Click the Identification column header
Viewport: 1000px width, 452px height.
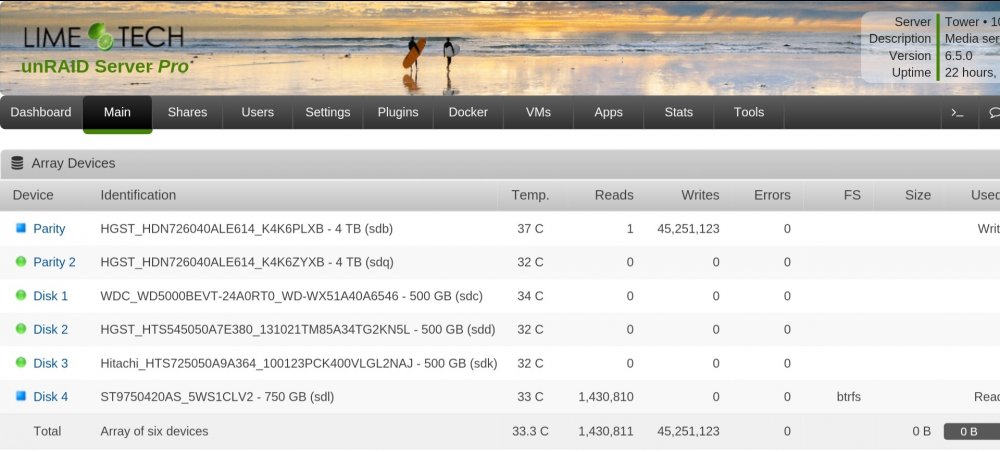tap(138, 195)
